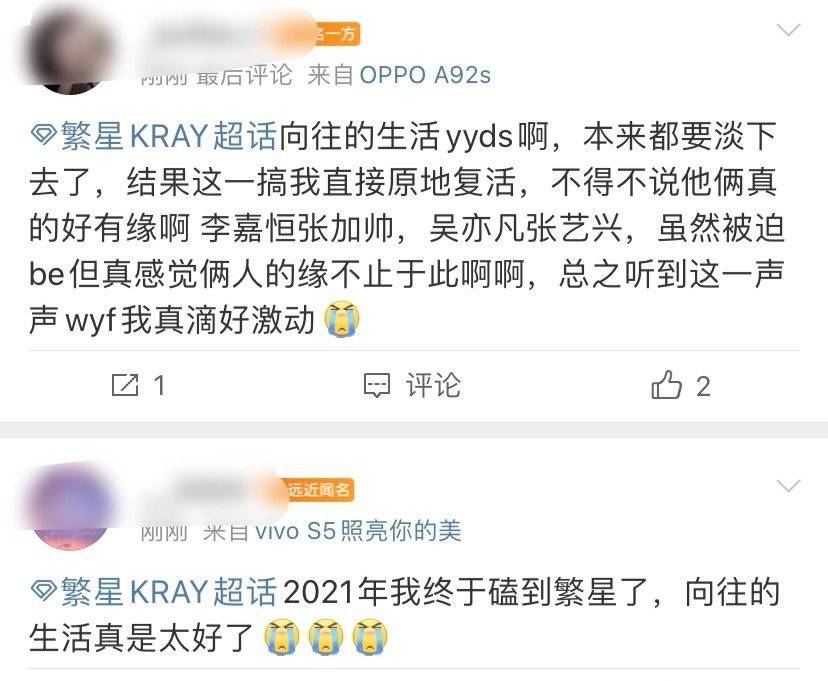Image resolution: width=828 pixels, height=681 pixels.
Task: Tap the comment bubble icon on first post
Action: coord(377,385)
